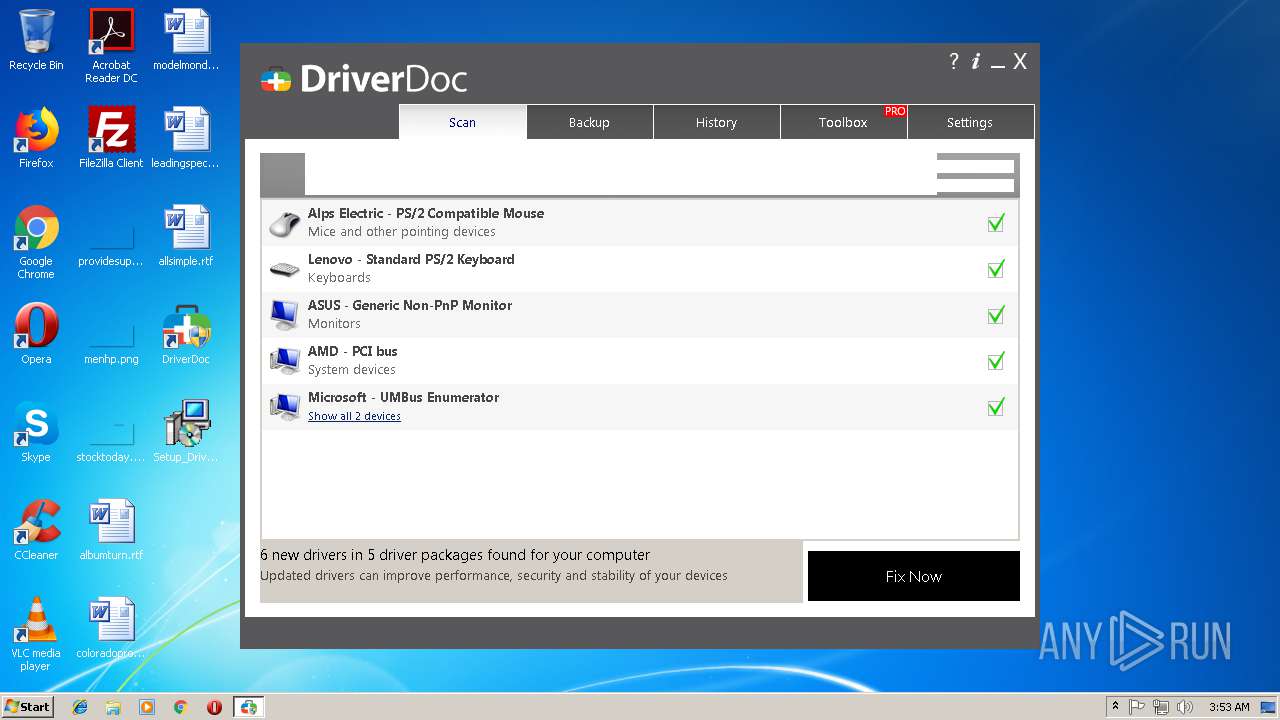1280x720 pixels.
Task: Click the Alps Electric mouse device icon
Action: point(285,223)
